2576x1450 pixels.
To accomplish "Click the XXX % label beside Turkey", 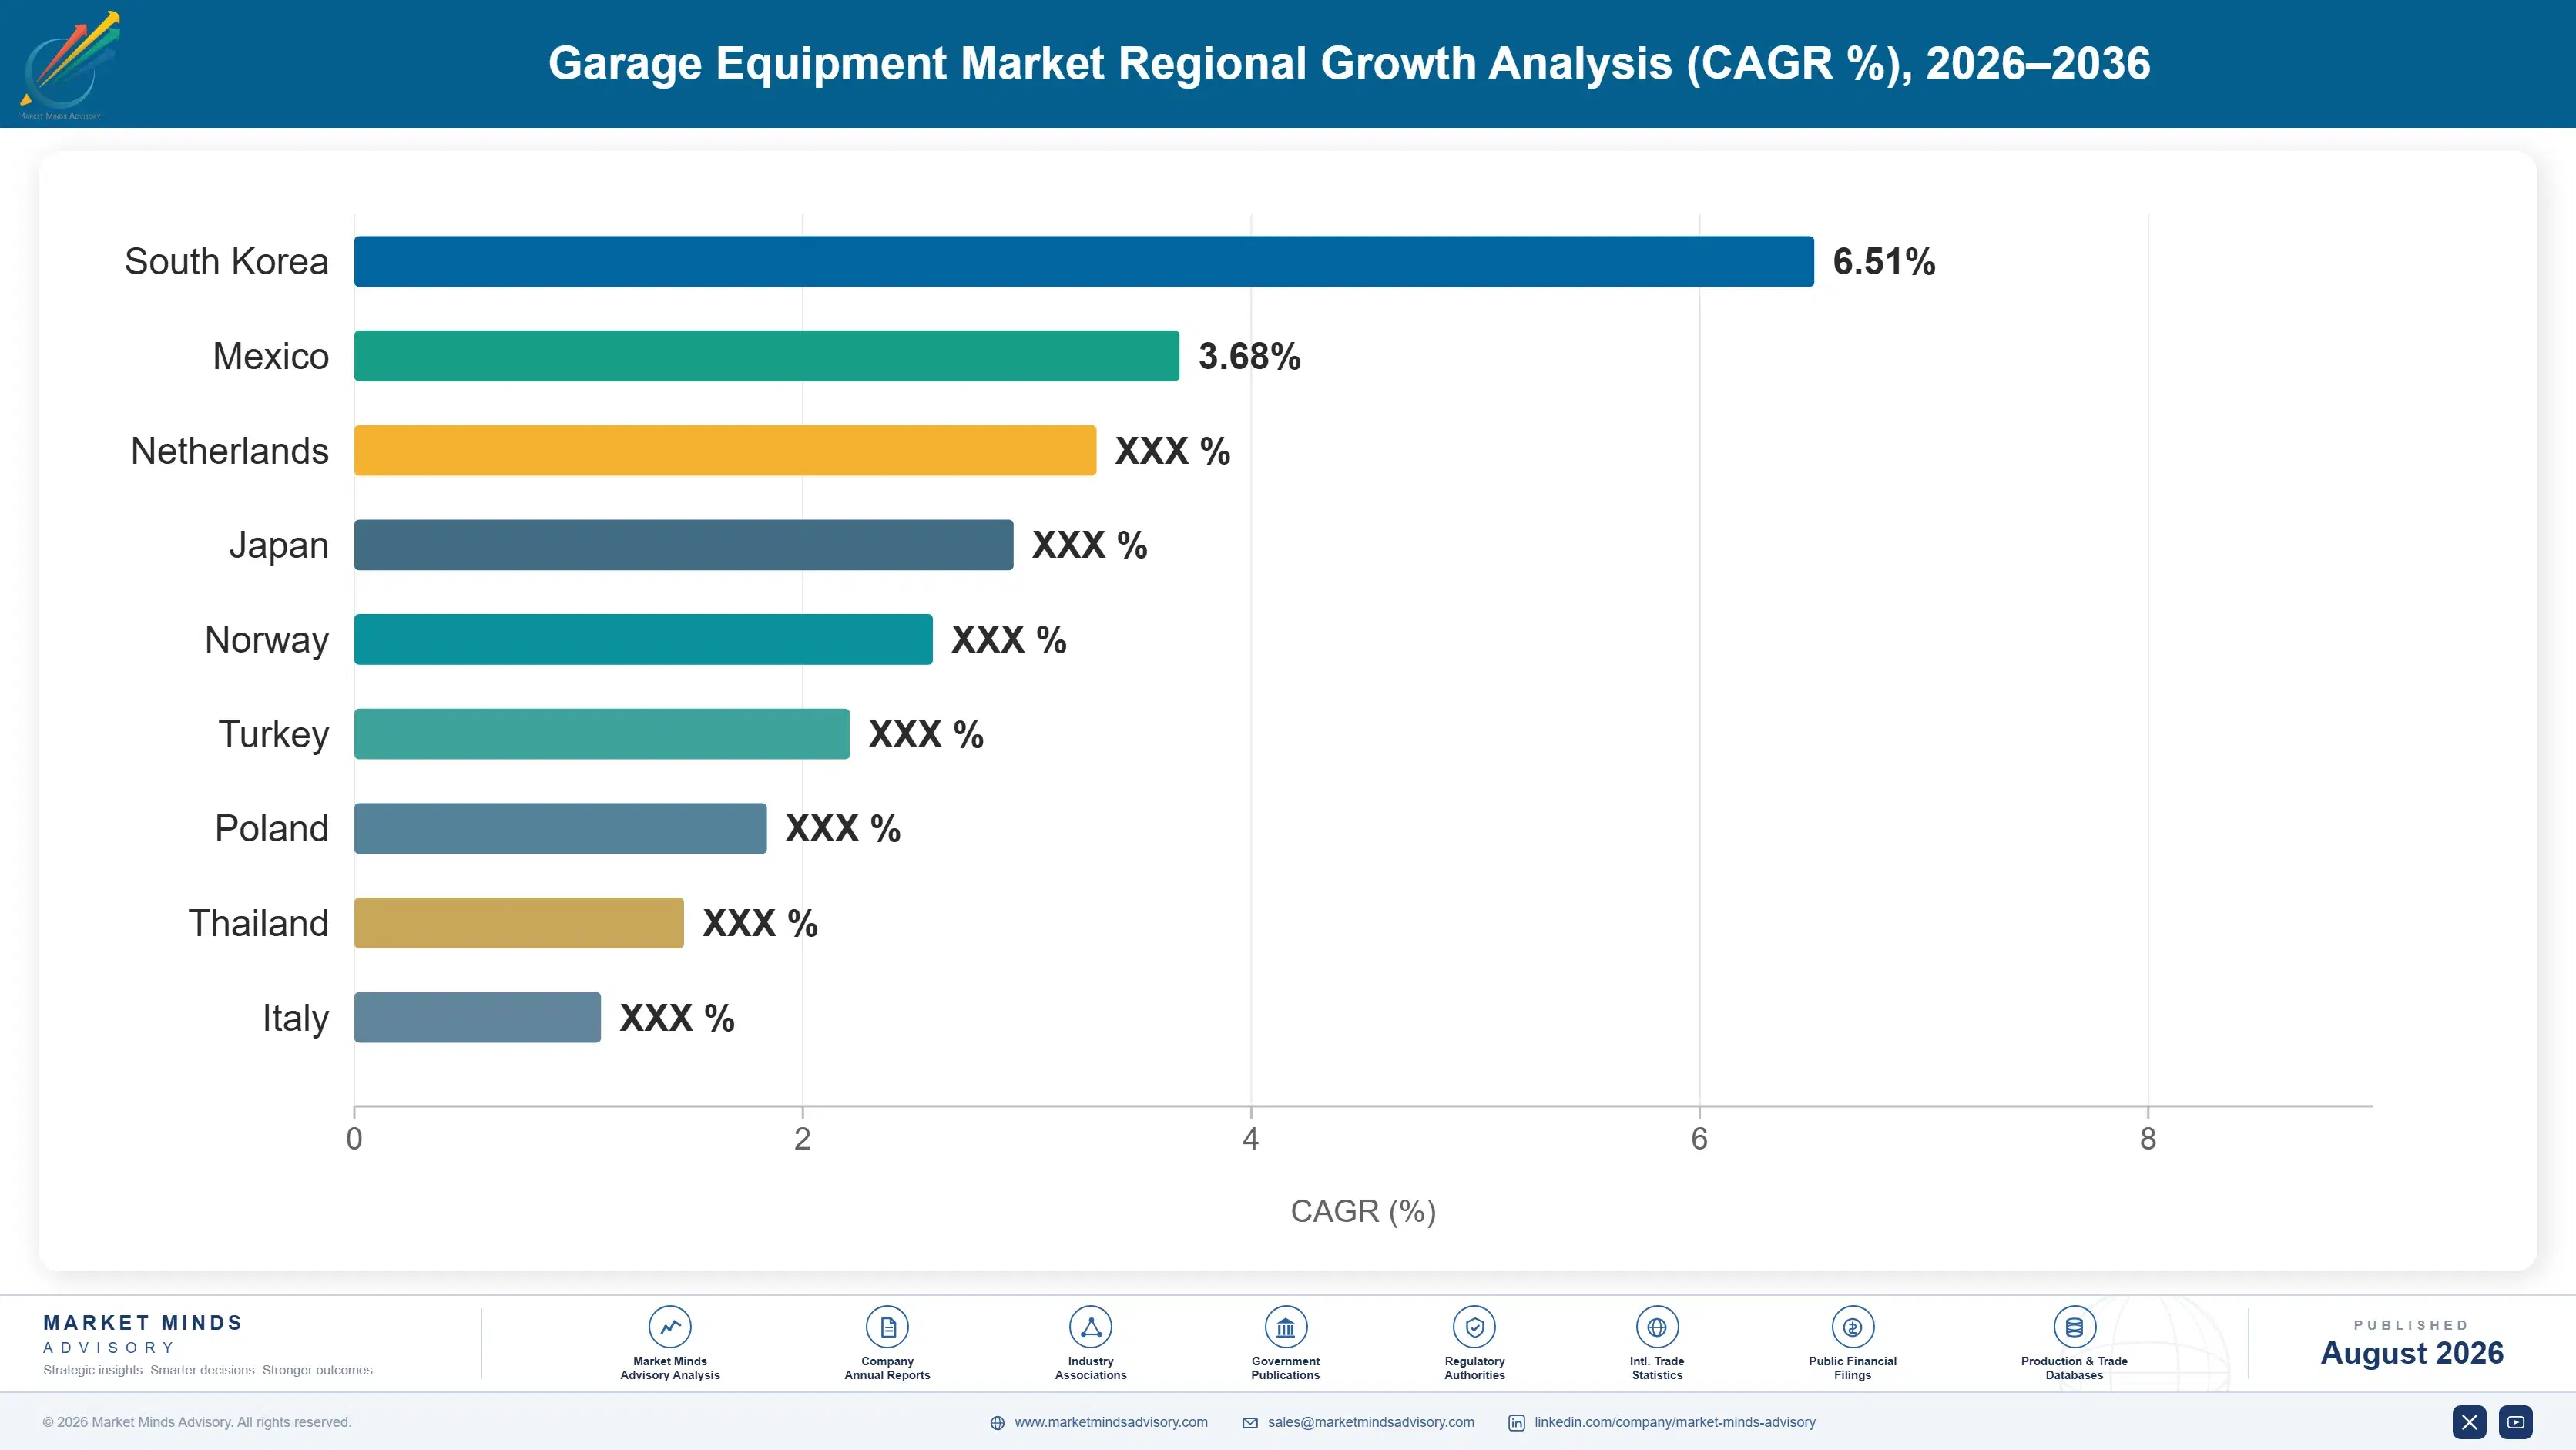I will click(x=926, y=735).
